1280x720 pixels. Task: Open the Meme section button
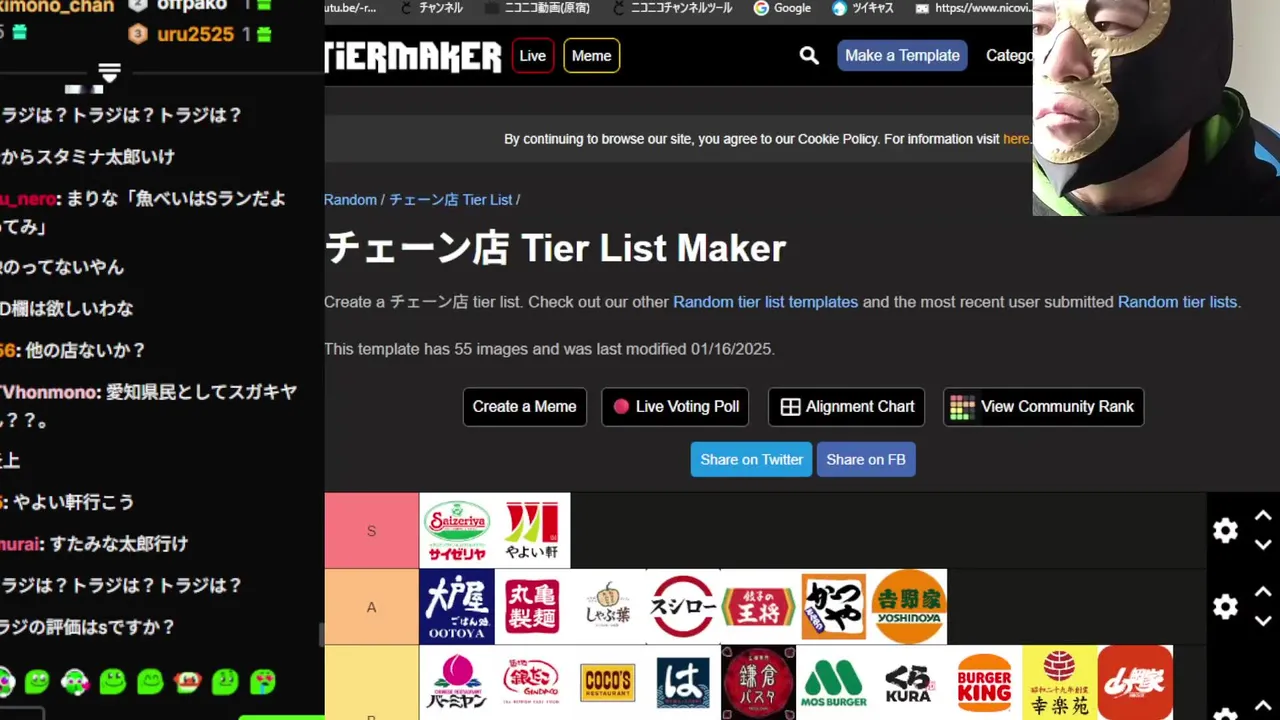pyautogui.click(x=591, y=56)
